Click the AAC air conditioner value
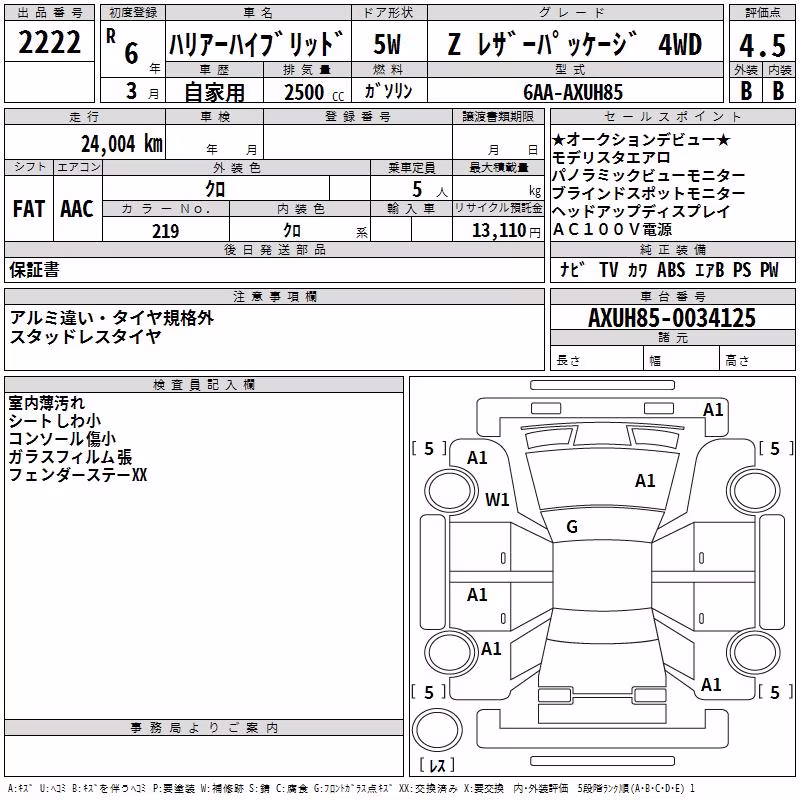Viewport: 800px width, 800px height. pyautogui.click(x=77, y=209)
